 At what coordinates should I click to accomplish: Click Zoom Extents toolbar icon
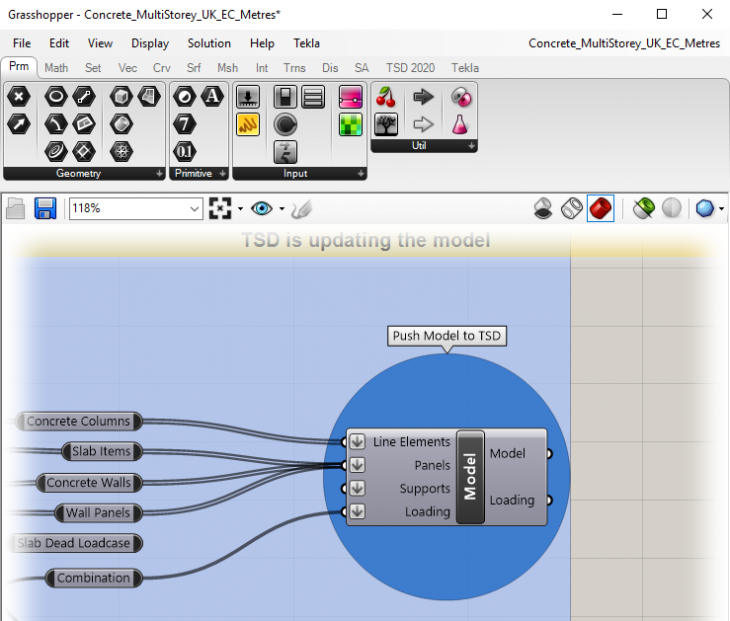220,208
